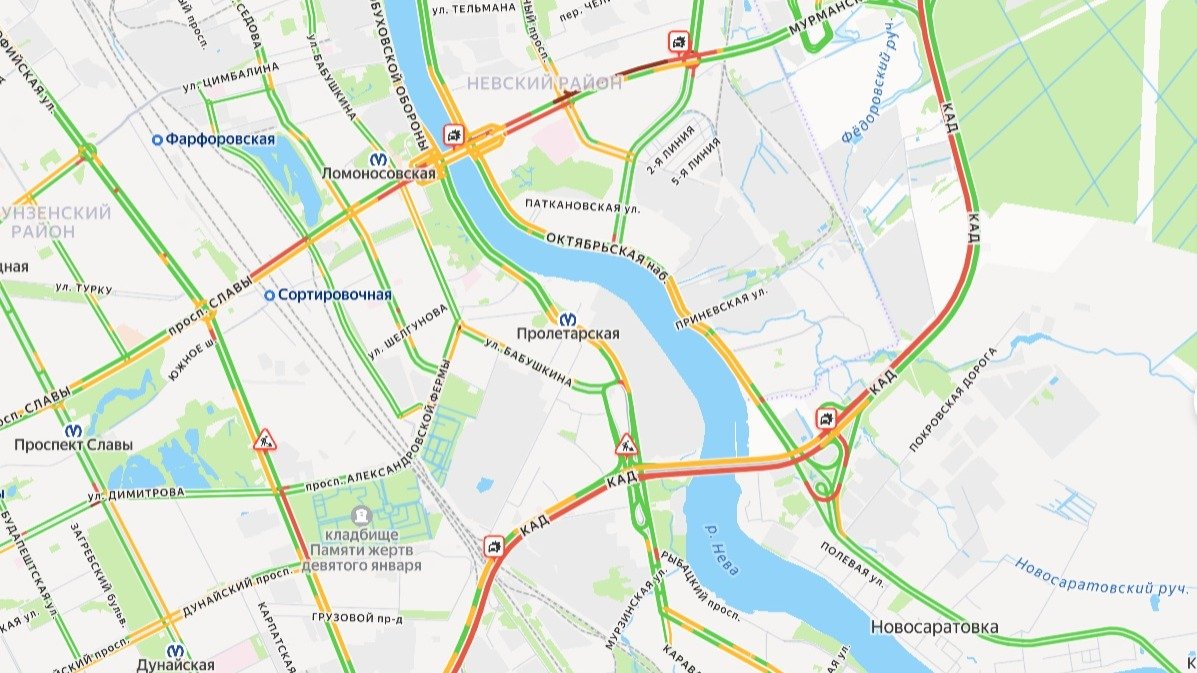Select the accident icon at the eastern КАД interchange
This screenshot has height=673, width=1197.
pyautogui.click(x=826, y=418)
